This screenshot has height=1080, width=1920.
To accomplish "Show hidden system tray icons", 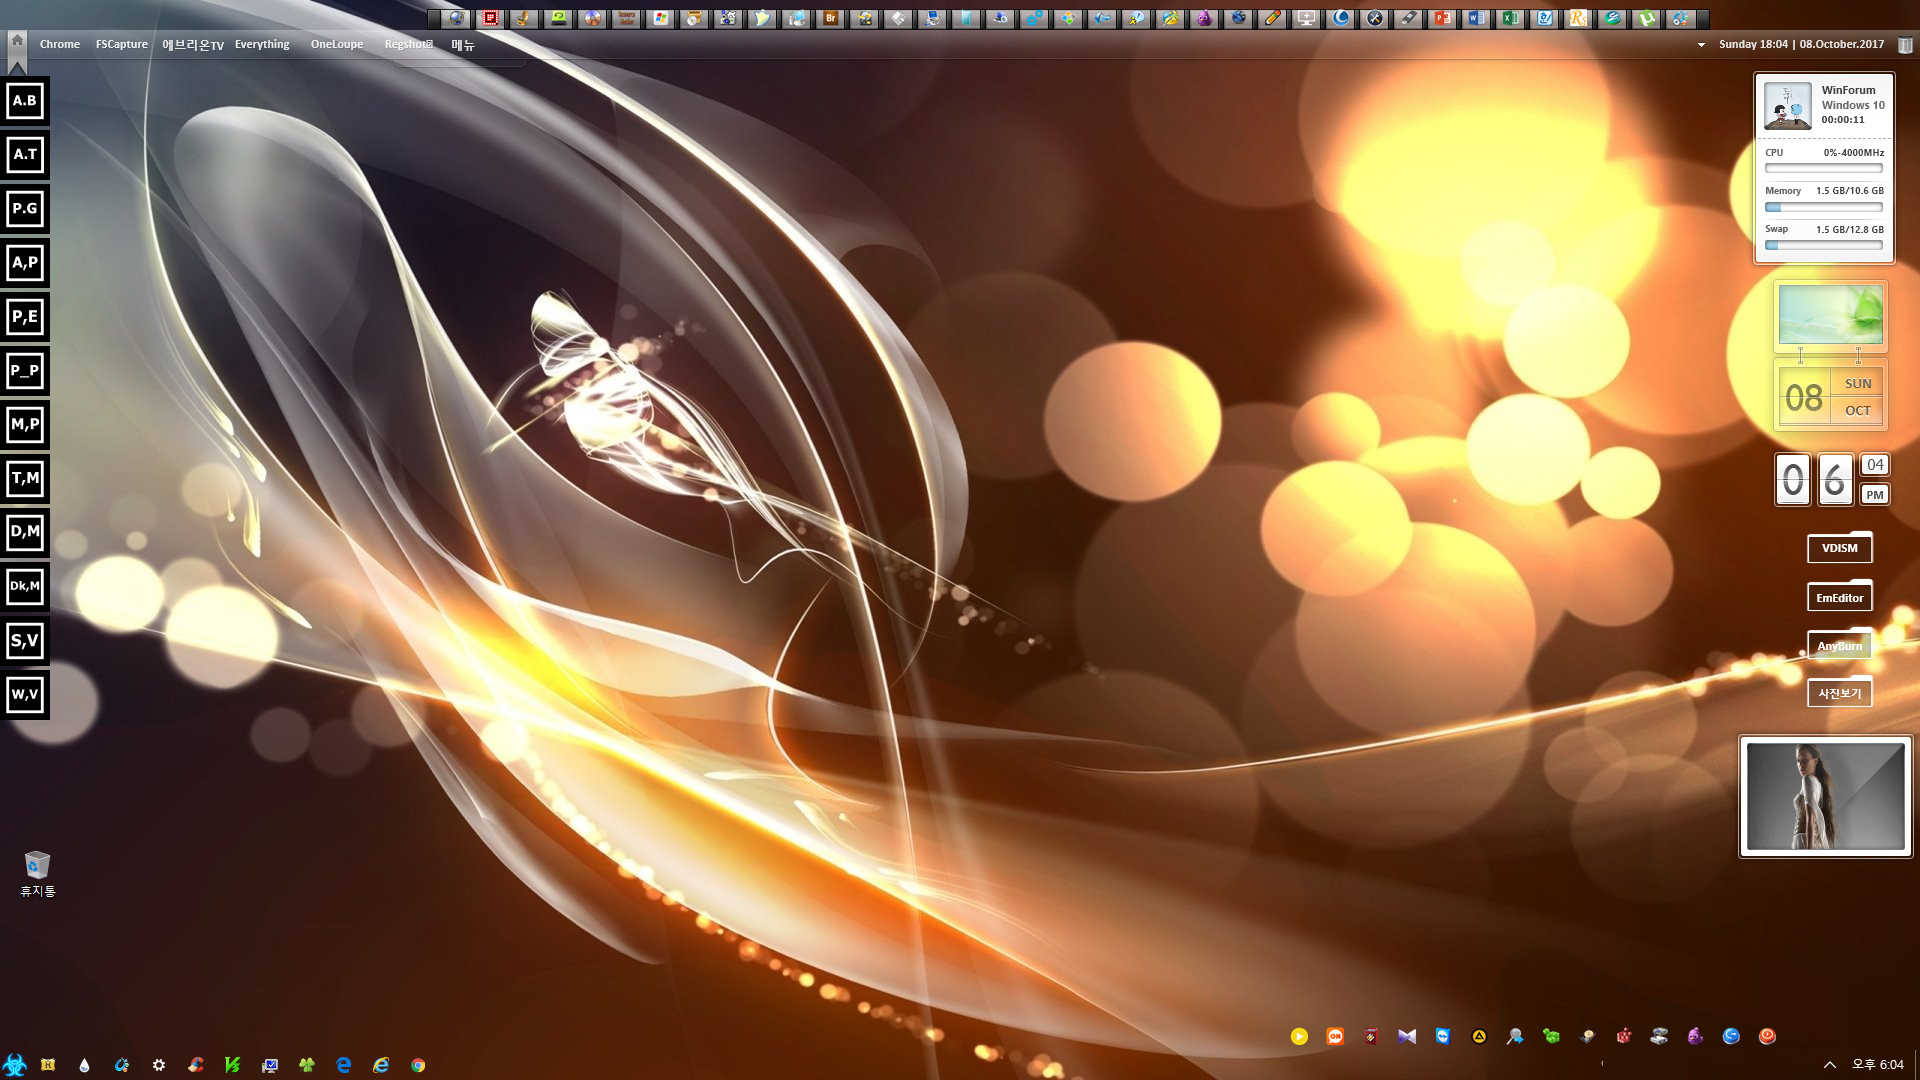I will click(1830, 1066).
